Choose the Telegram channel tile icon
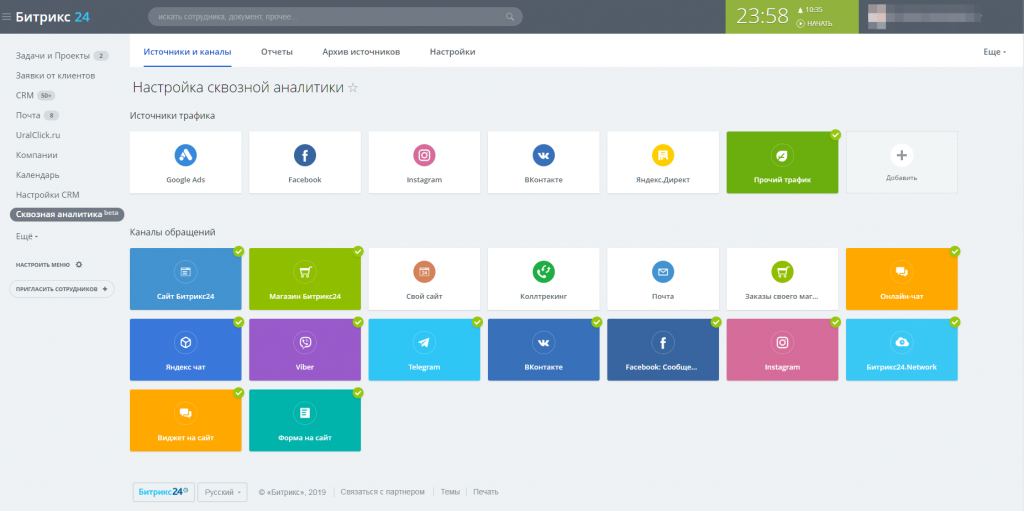This screenshot has width=1024, height=511. click(x=424, y=342)
